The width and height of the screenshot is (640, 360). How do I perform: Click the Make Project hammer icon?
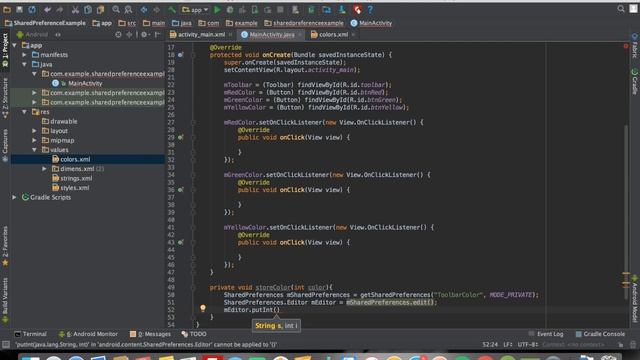click(172, 9)
